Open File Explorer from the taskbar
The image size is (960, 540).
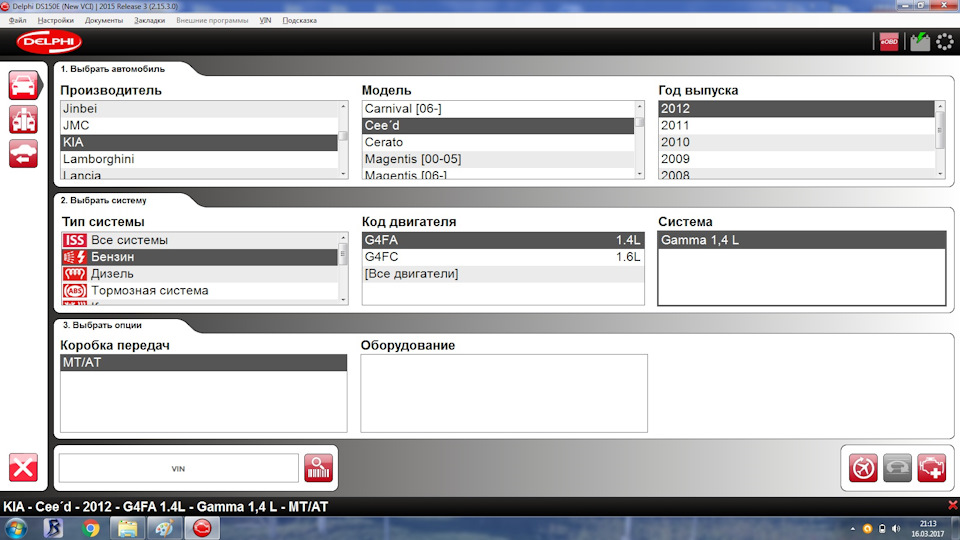click(x=127, y=528)
